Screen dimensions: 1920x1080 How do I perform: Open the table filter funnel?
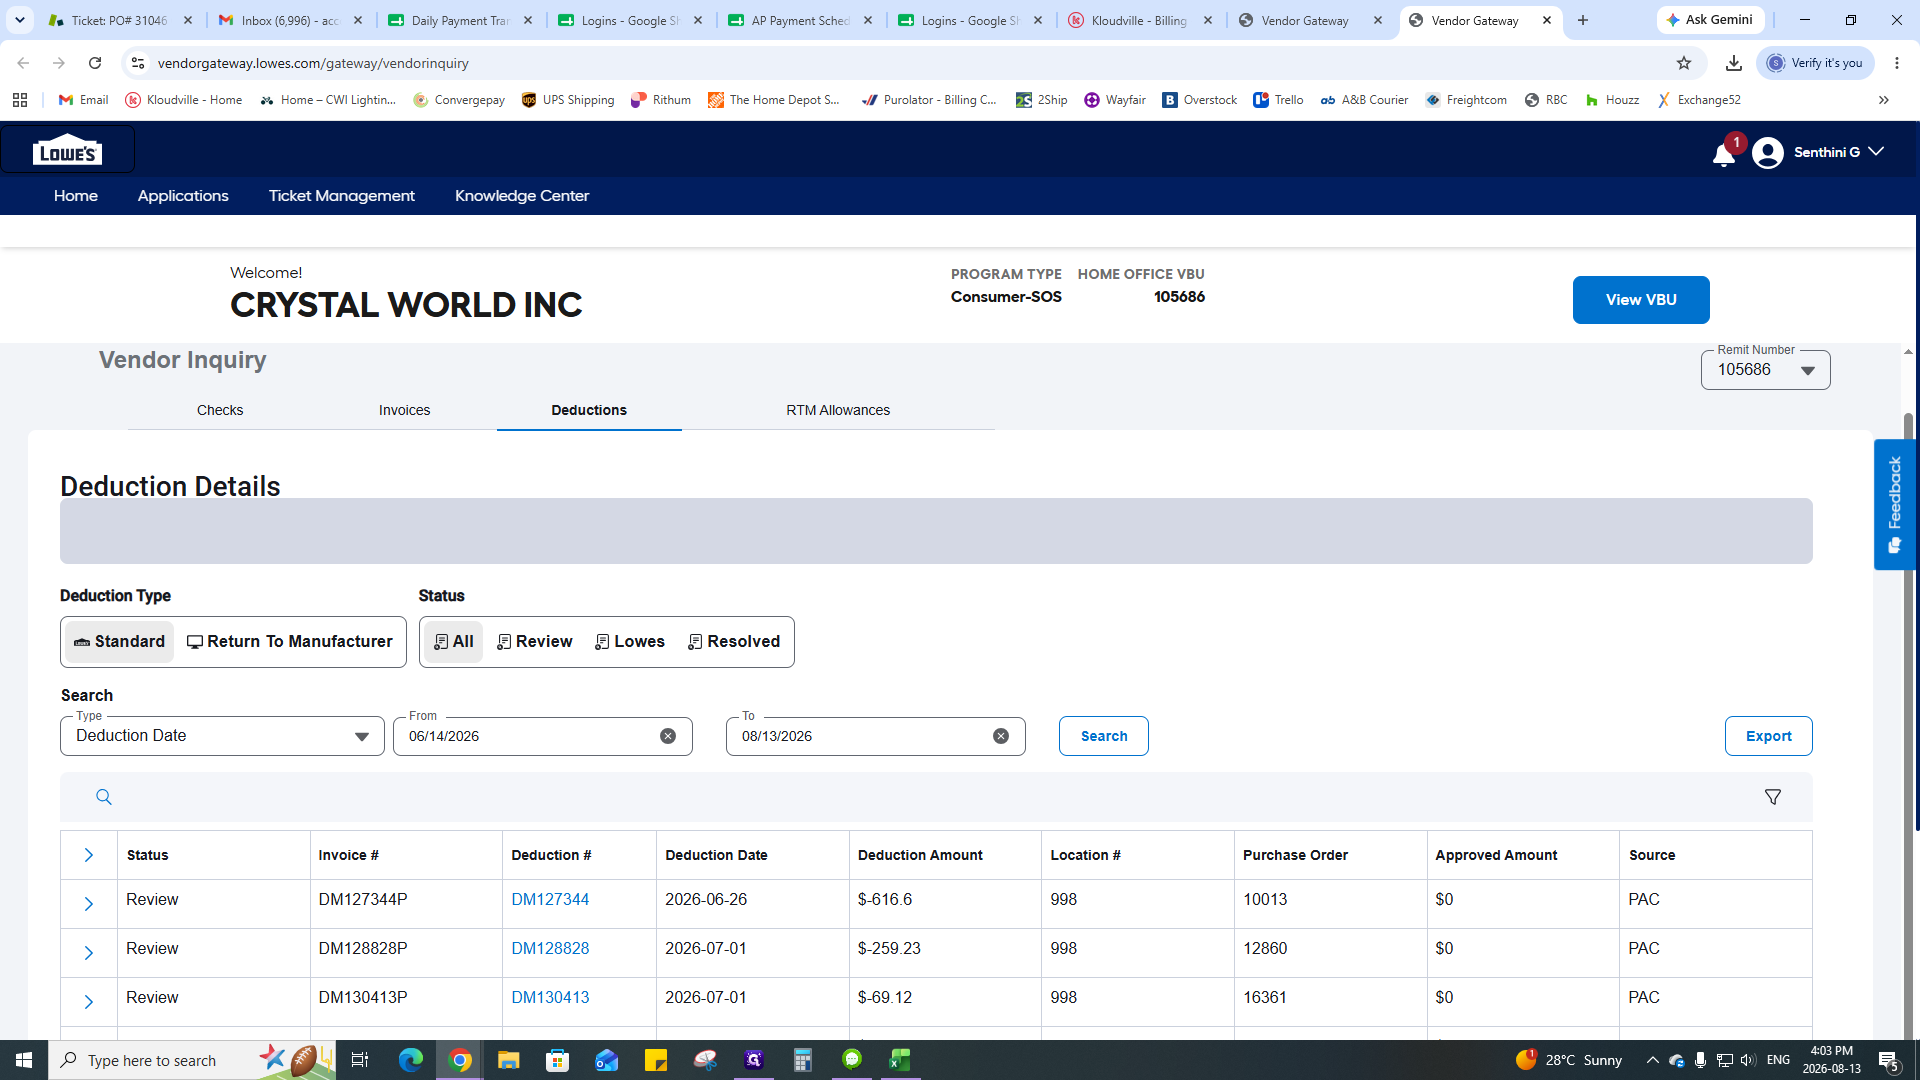pyautogui.click(x=1773, y=797)
